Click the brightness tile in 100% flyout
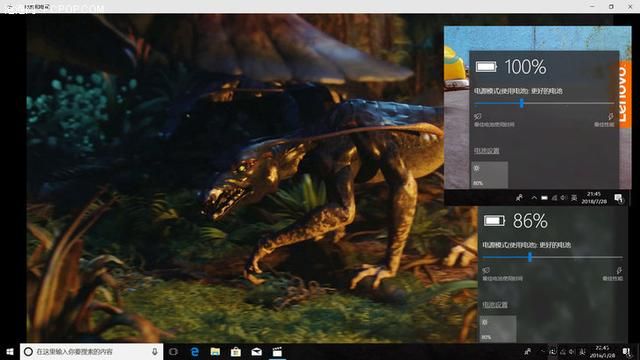This screenshot has height=360, width=640. pyautogui.click(x=489, y=175)
